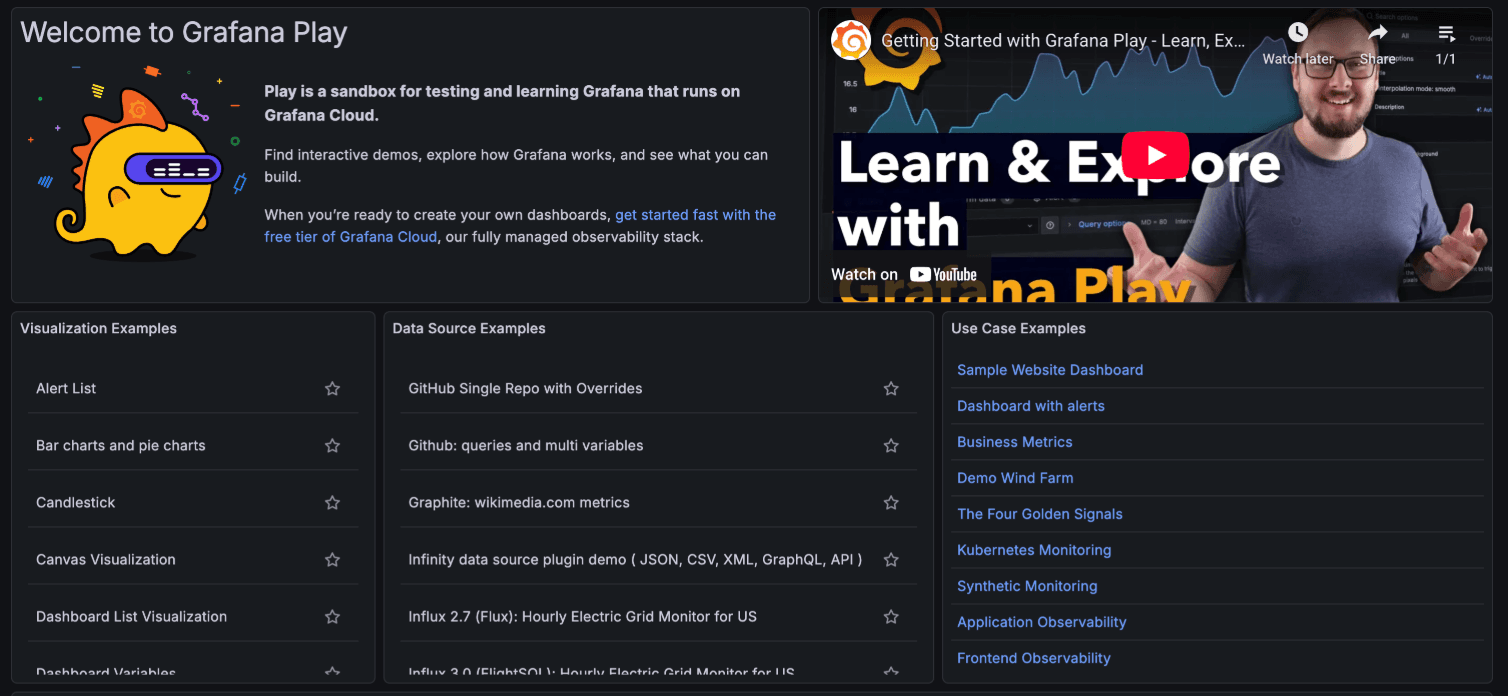This screenshot has height=696, width=1508.
Task: Click the Share arrow icon on video
Action: point(1378,33)
